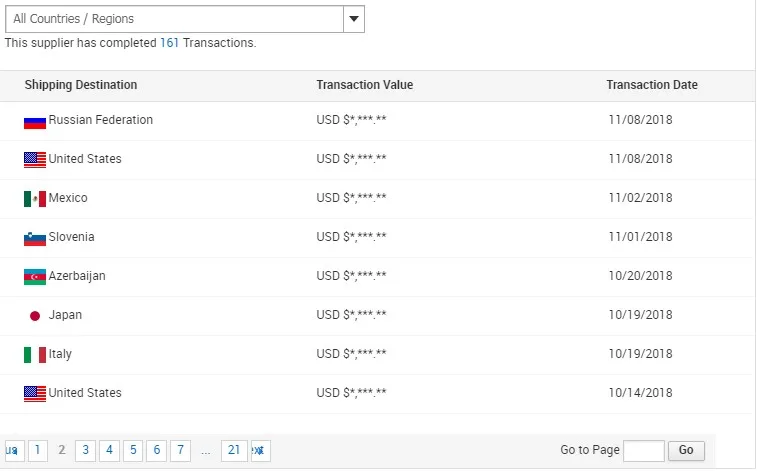Go to page 1 of transactions

(38, 451)
